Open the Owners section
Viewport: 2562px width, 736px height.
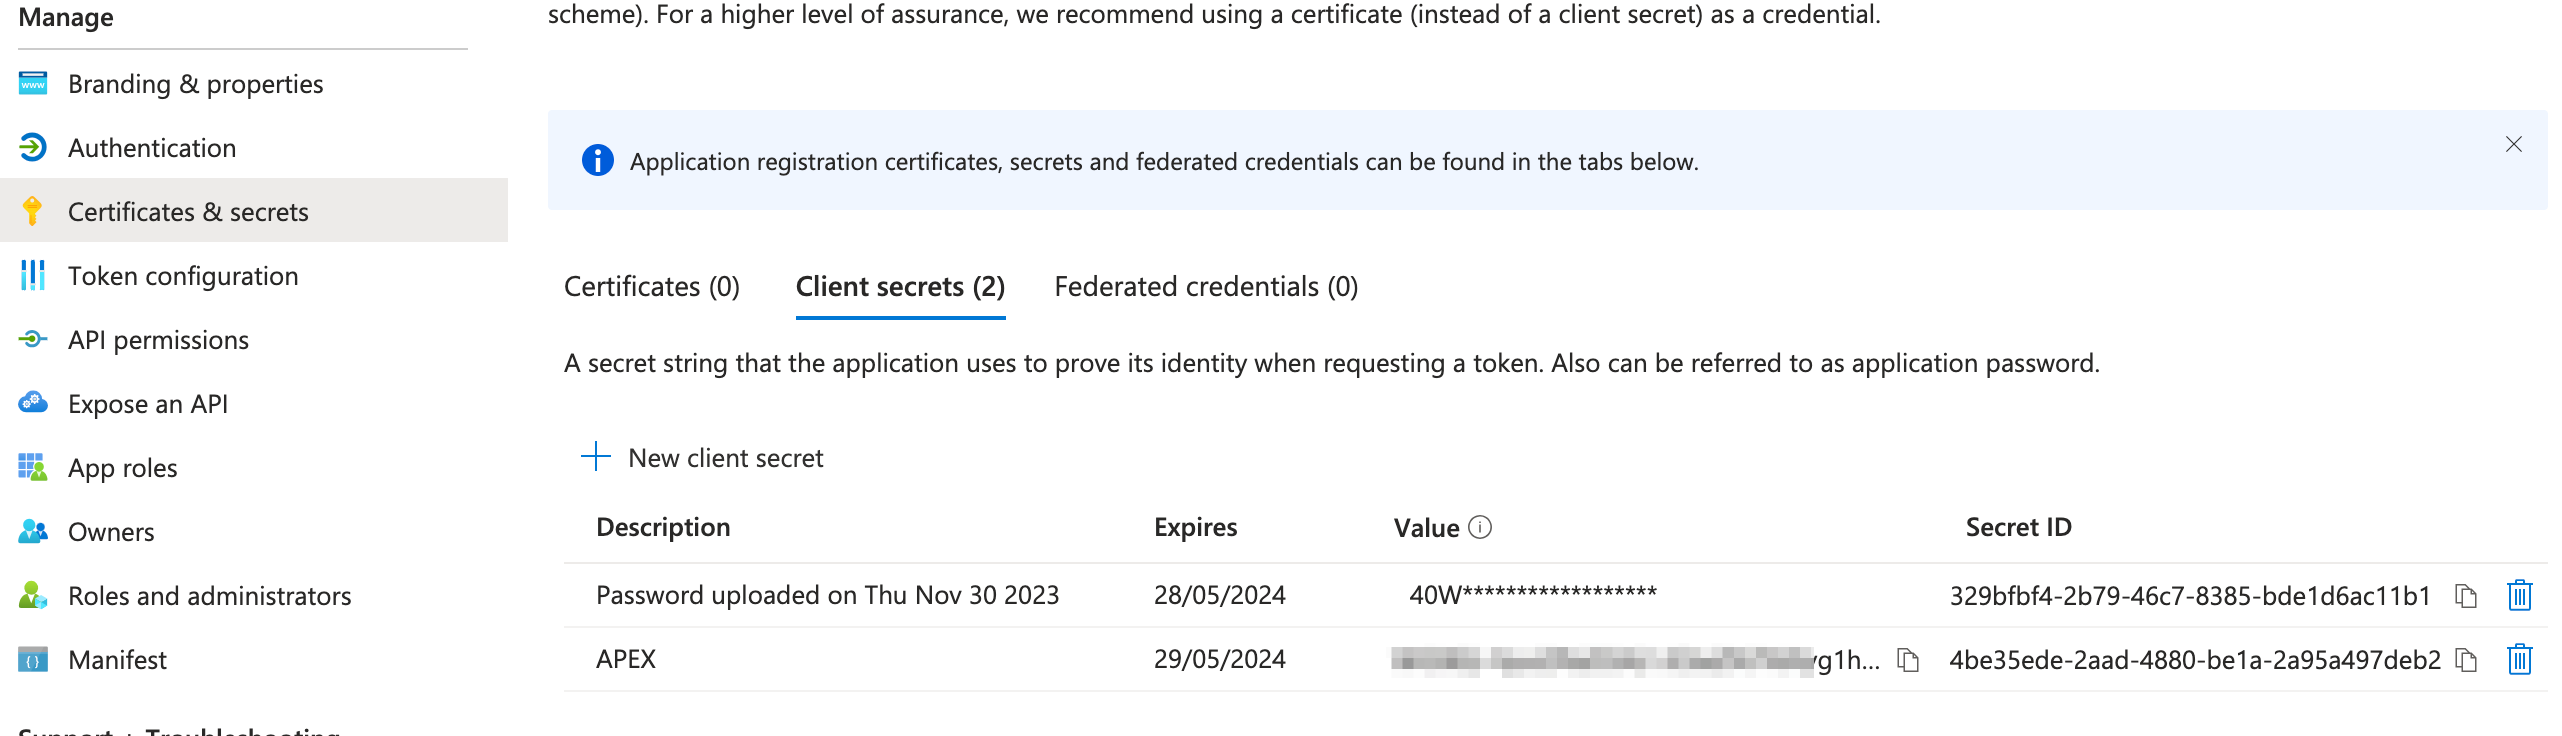click(x=110, y=531)
